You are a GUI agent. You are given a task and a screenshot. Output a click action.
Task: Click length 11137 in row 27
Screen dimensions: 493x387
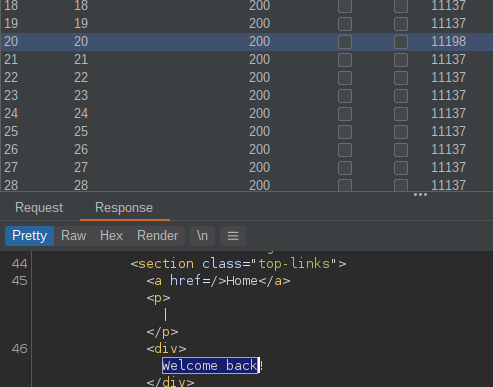448,168
